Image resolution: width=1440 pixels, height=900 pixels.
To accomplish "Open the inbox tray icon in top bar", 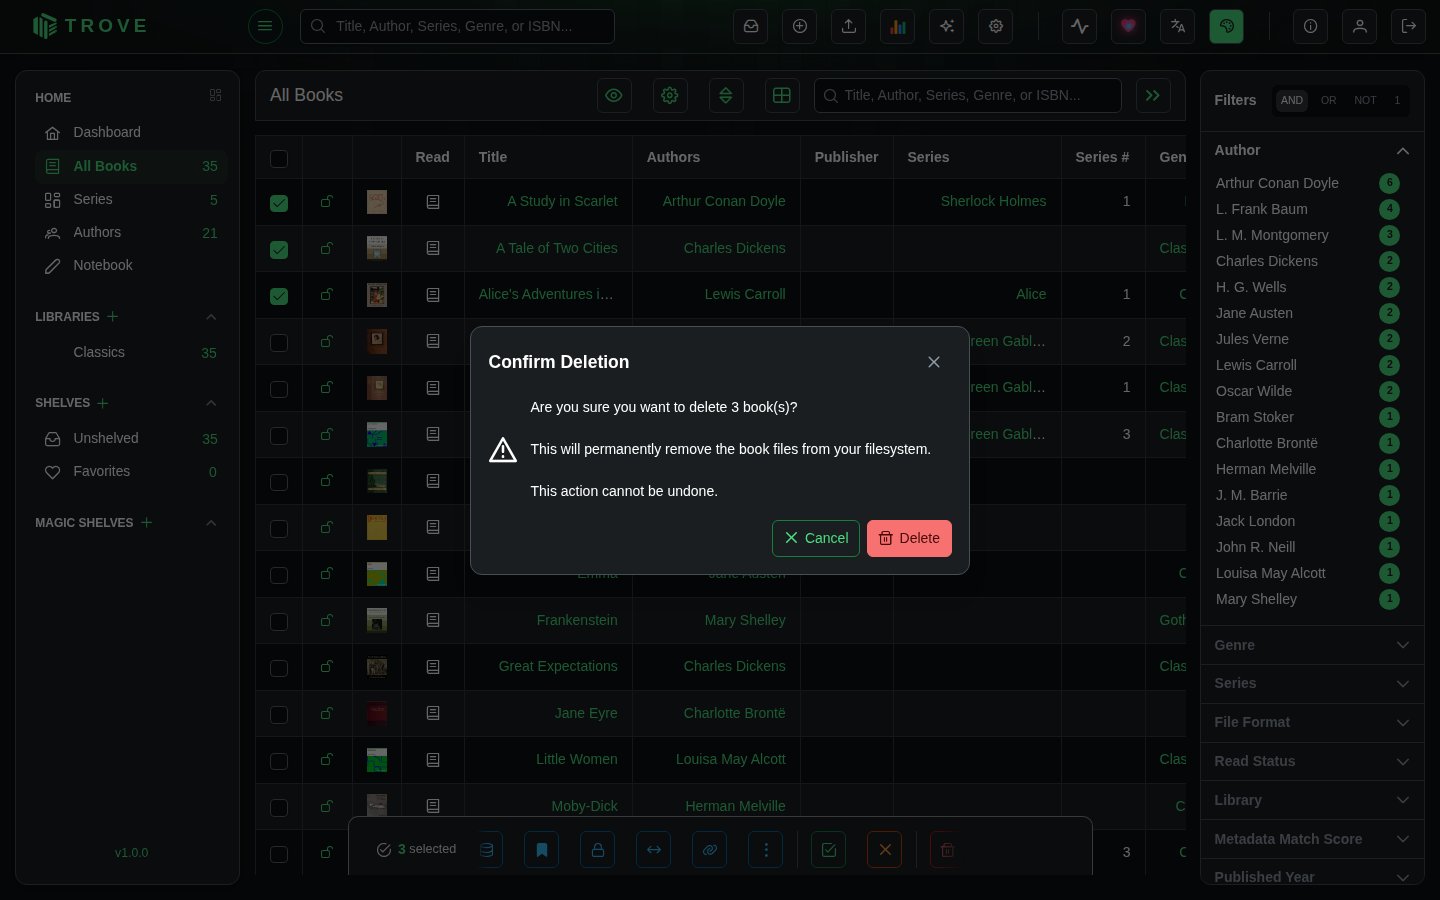I will [751, 26].
